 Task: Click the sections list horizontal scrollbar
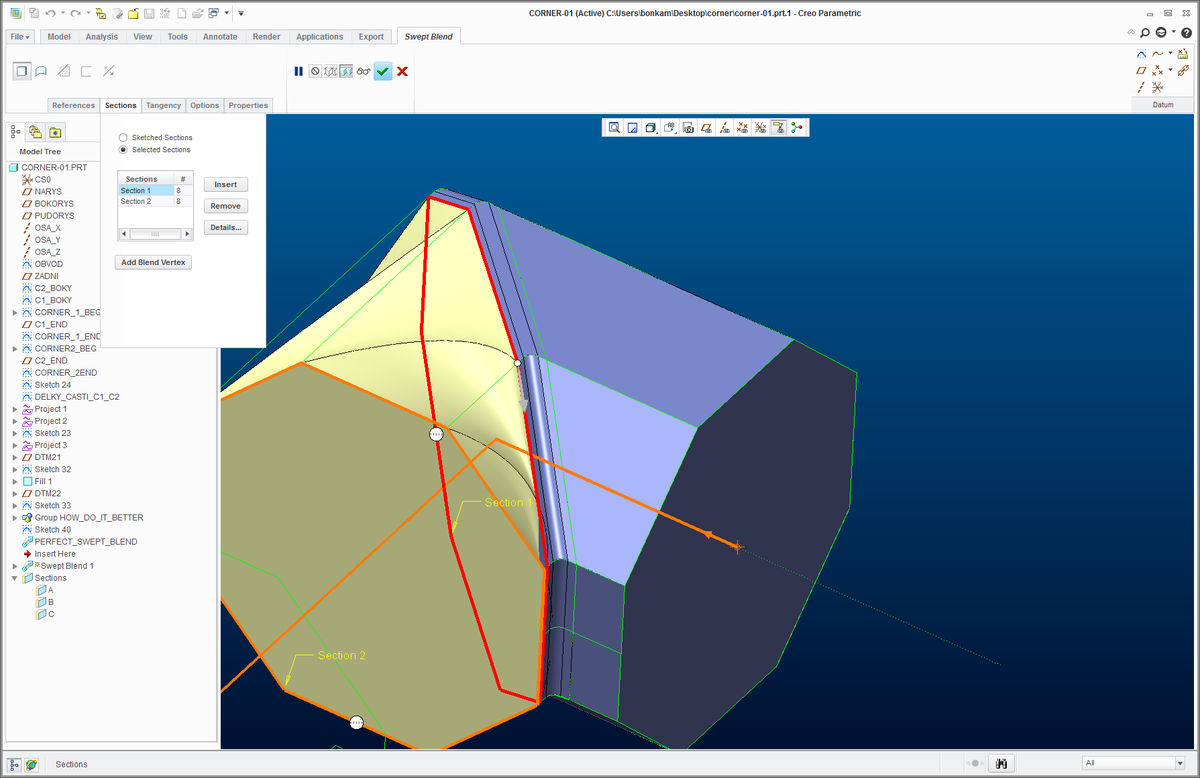[x=155, y=234]
